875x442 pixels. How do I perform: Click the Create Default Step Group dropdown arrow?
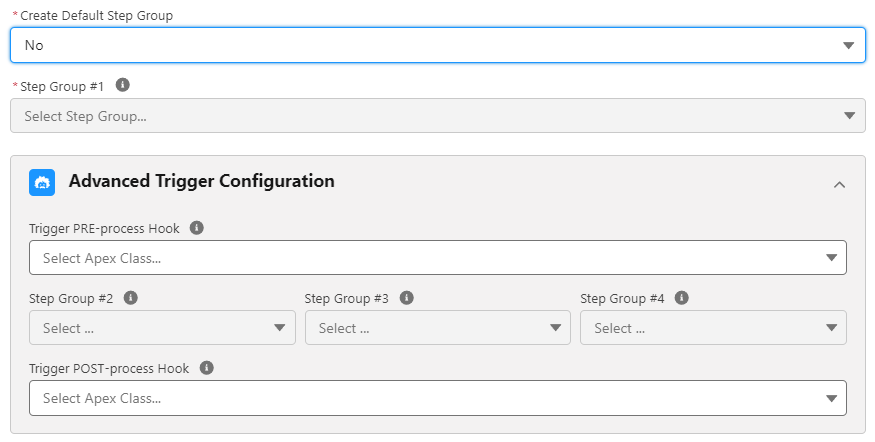tap(848, 45)
